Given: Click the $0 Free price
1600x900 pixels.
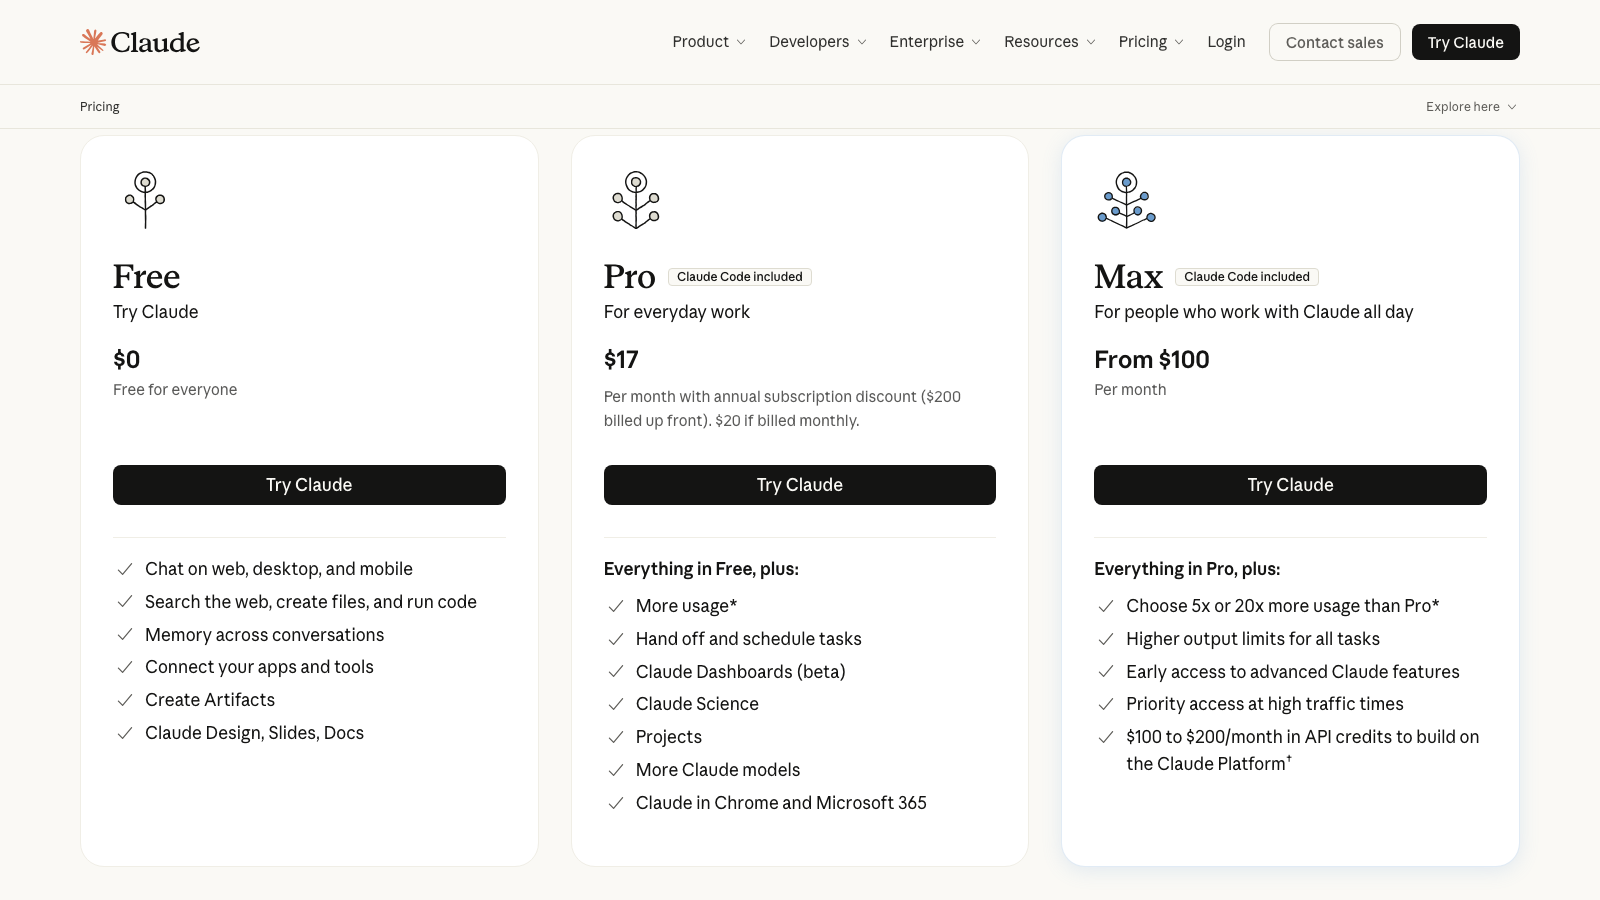Looking at the screenshot, I should pyautogui.click(x=127, y=360).
